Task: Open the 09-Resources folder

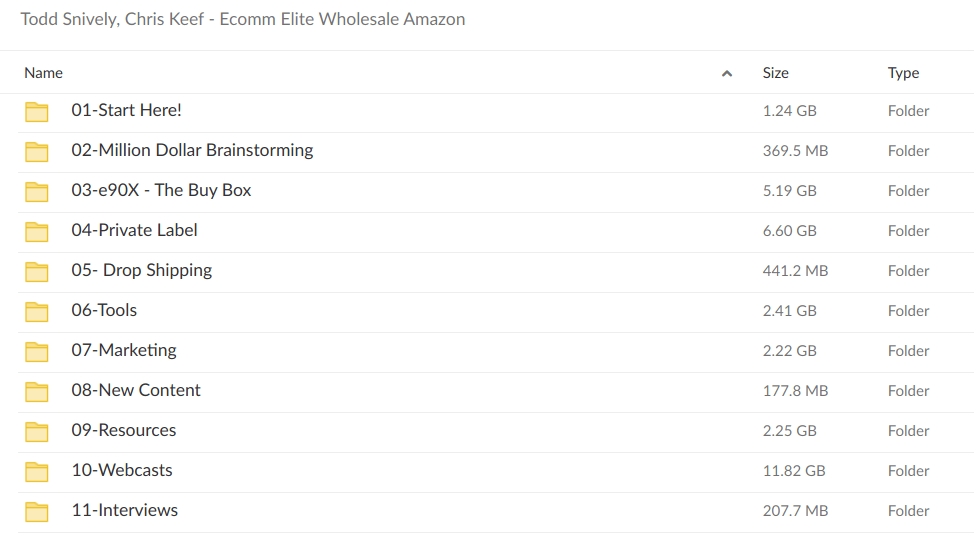Action: click(123, 430)
